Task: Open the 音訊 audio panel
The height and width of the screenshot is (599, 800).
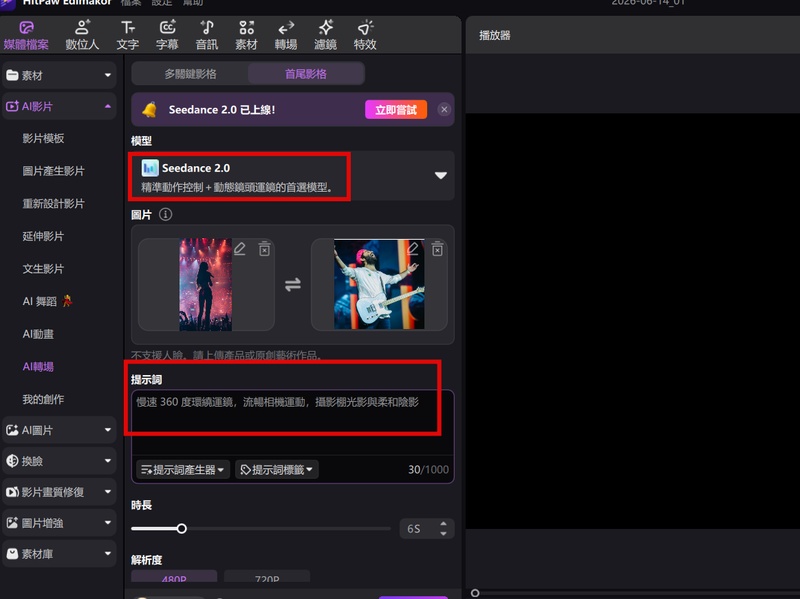Action: coord(207,35)
